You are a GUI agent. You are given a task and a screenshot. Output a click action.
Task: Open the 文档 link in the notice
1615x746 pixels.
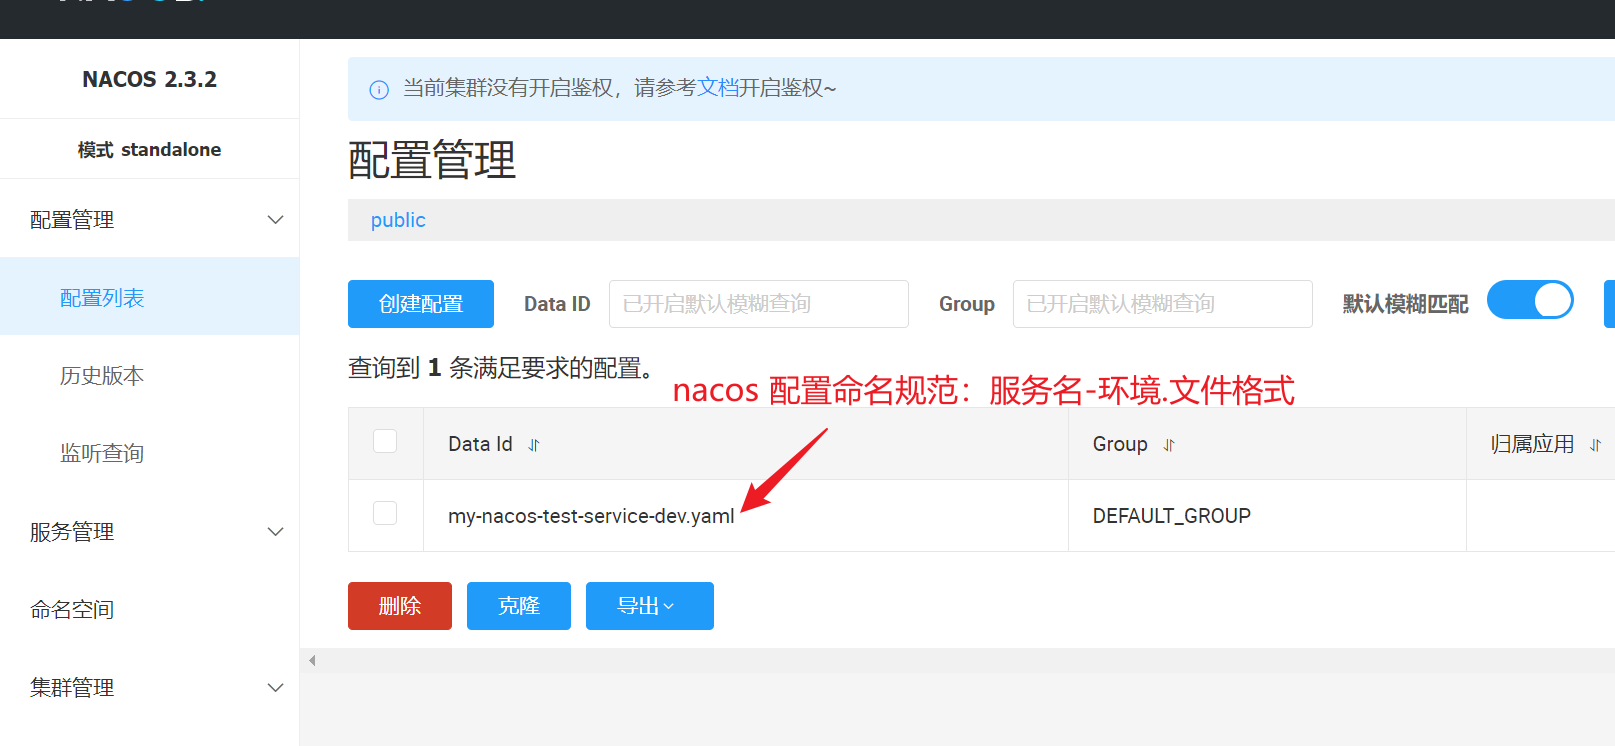717,88
